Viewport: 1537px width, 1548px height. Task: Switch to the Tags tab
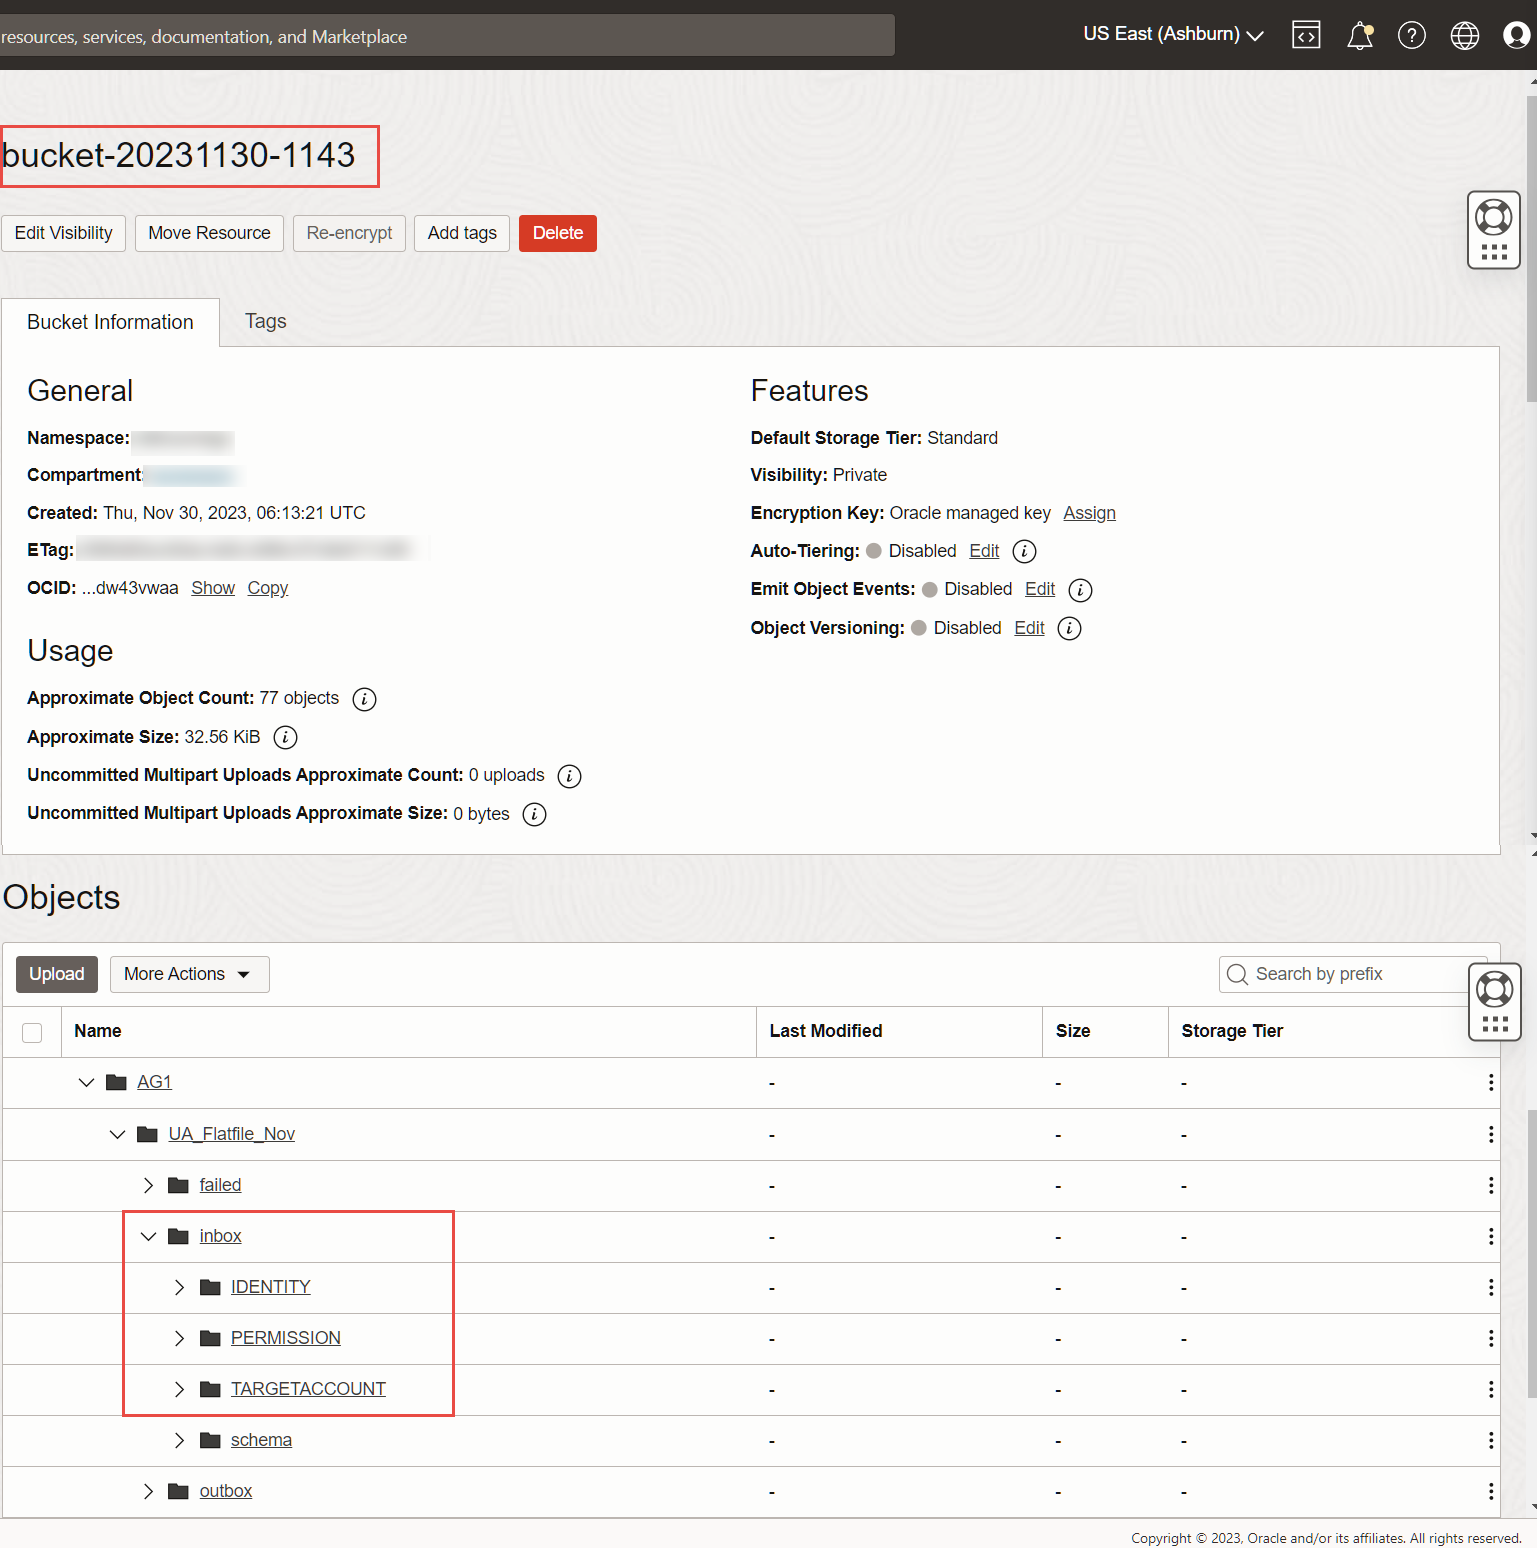click(266, 321)
